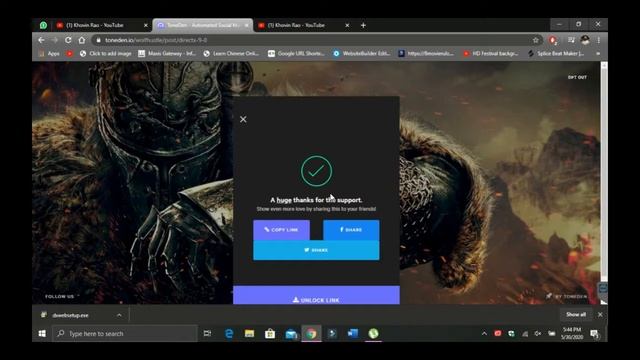Image resolution: width=640 pixels, height=360 pixels.
Task: Open the Apps bookmark shortcut
Action: (x=49, y=53)
